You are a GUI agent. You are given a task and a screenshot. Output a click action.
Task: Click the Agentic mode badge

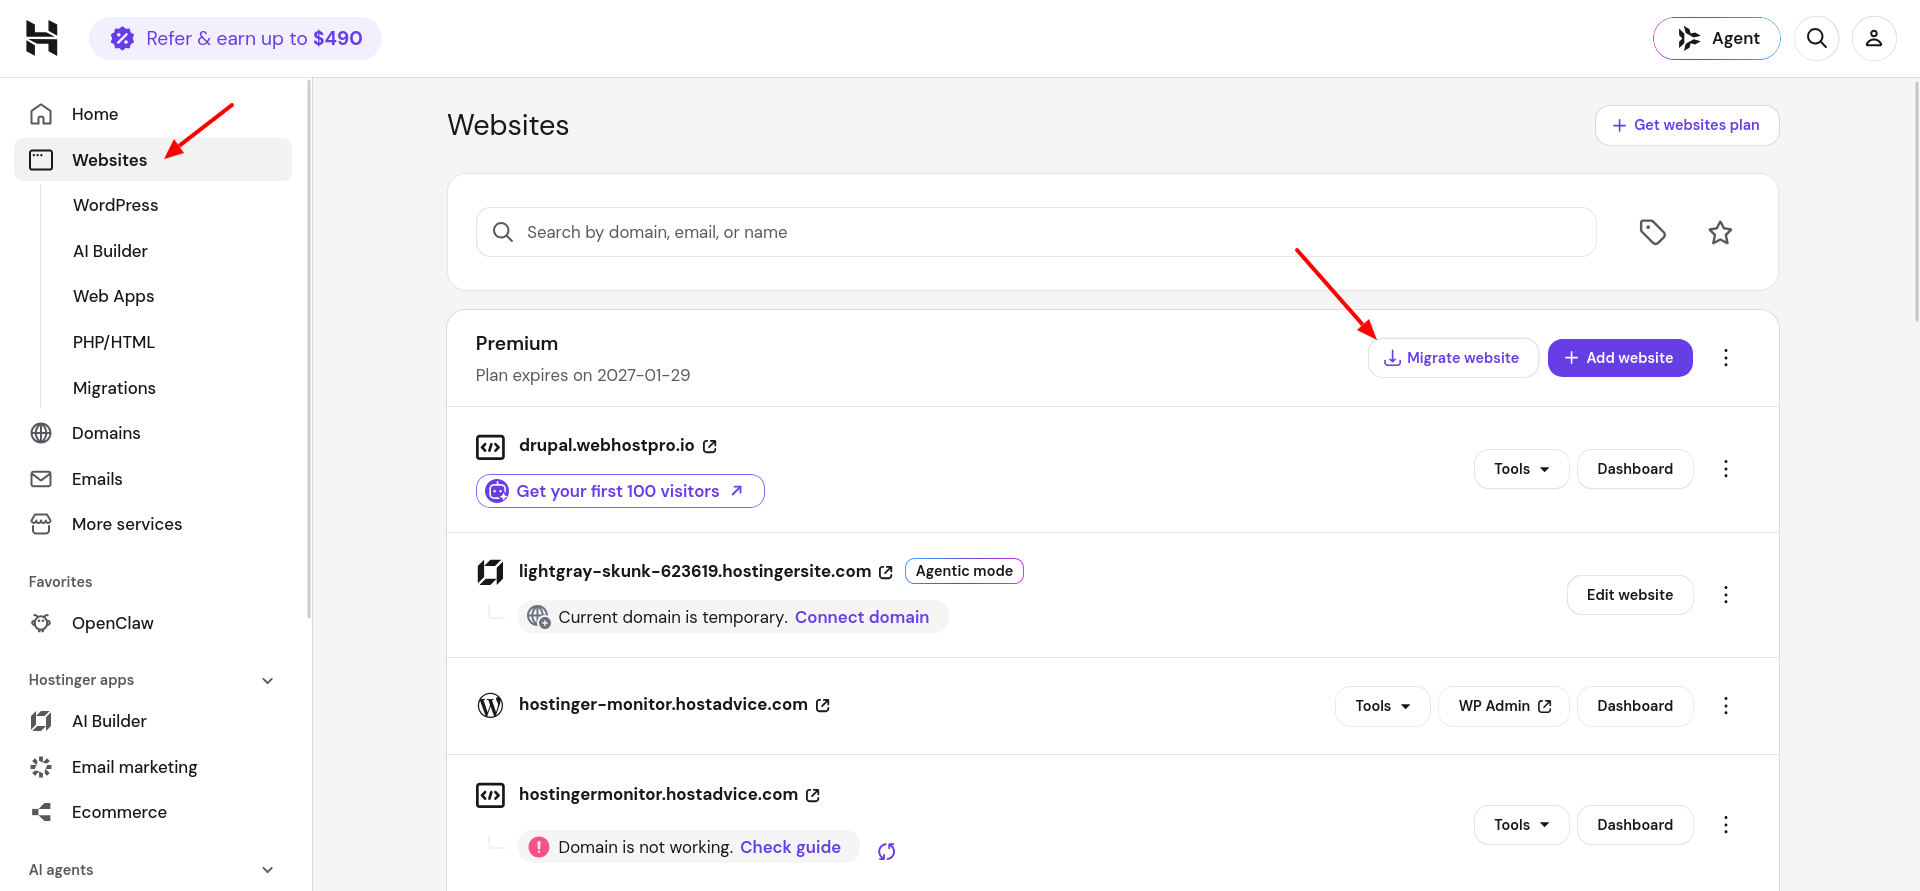click(964, 571)
